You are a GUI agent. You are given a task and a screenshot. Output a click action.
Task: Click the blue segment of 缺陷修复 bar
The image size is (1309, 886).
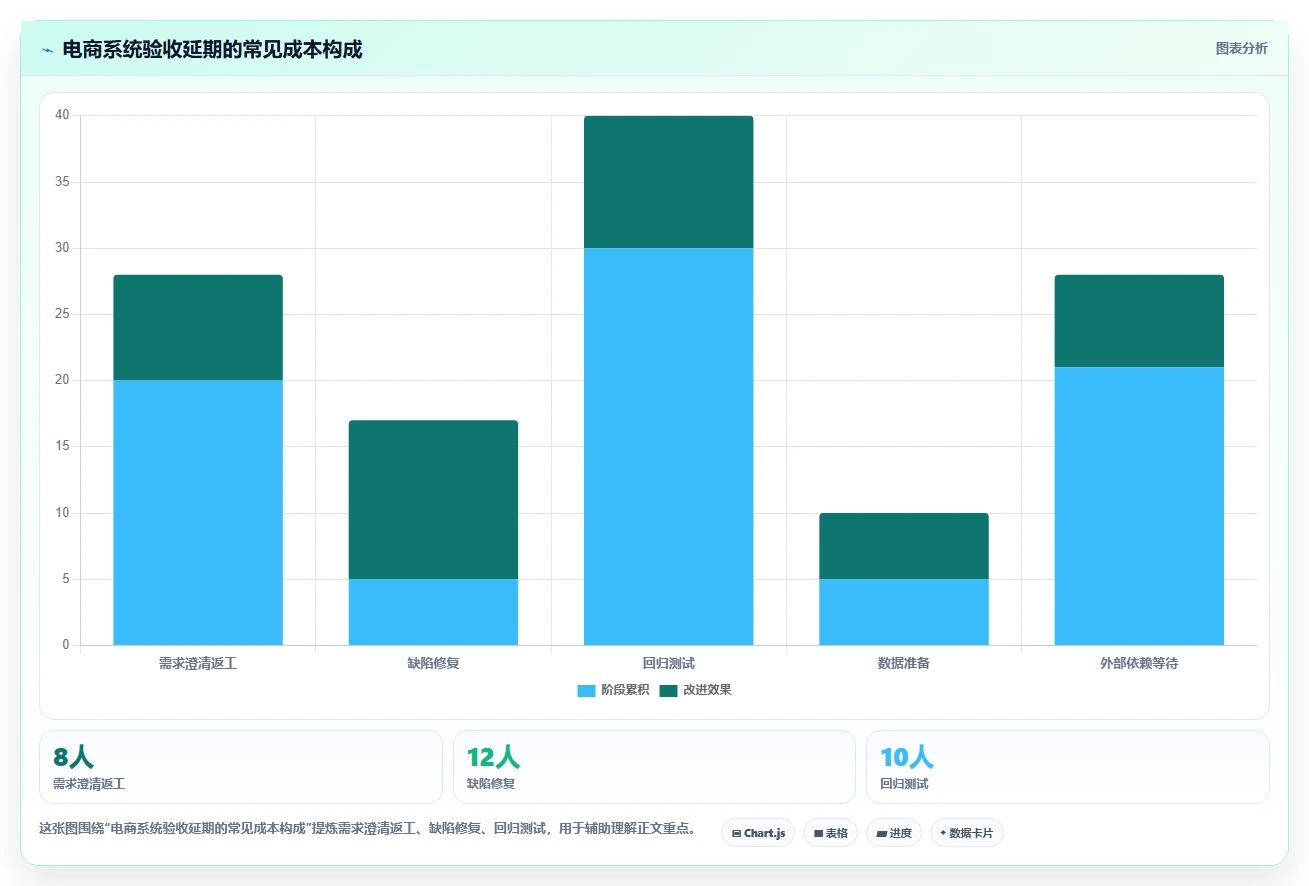click(x=433, y=612)
